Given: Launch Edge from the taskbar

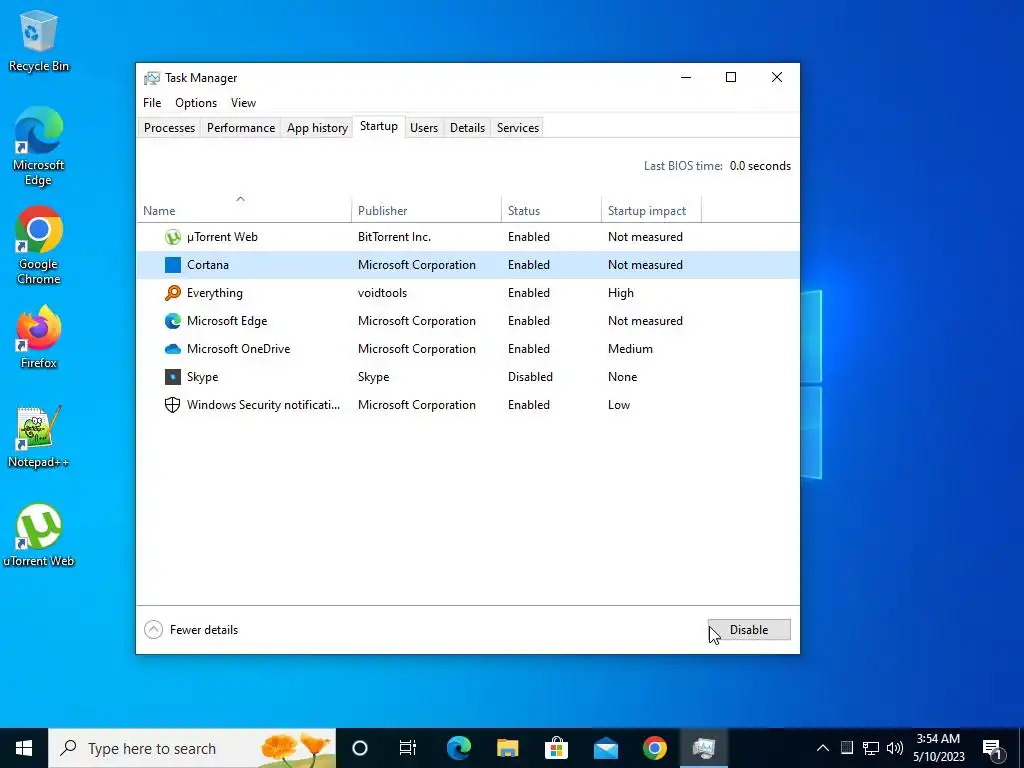Looking at the screenshot, I should (458, 748).
